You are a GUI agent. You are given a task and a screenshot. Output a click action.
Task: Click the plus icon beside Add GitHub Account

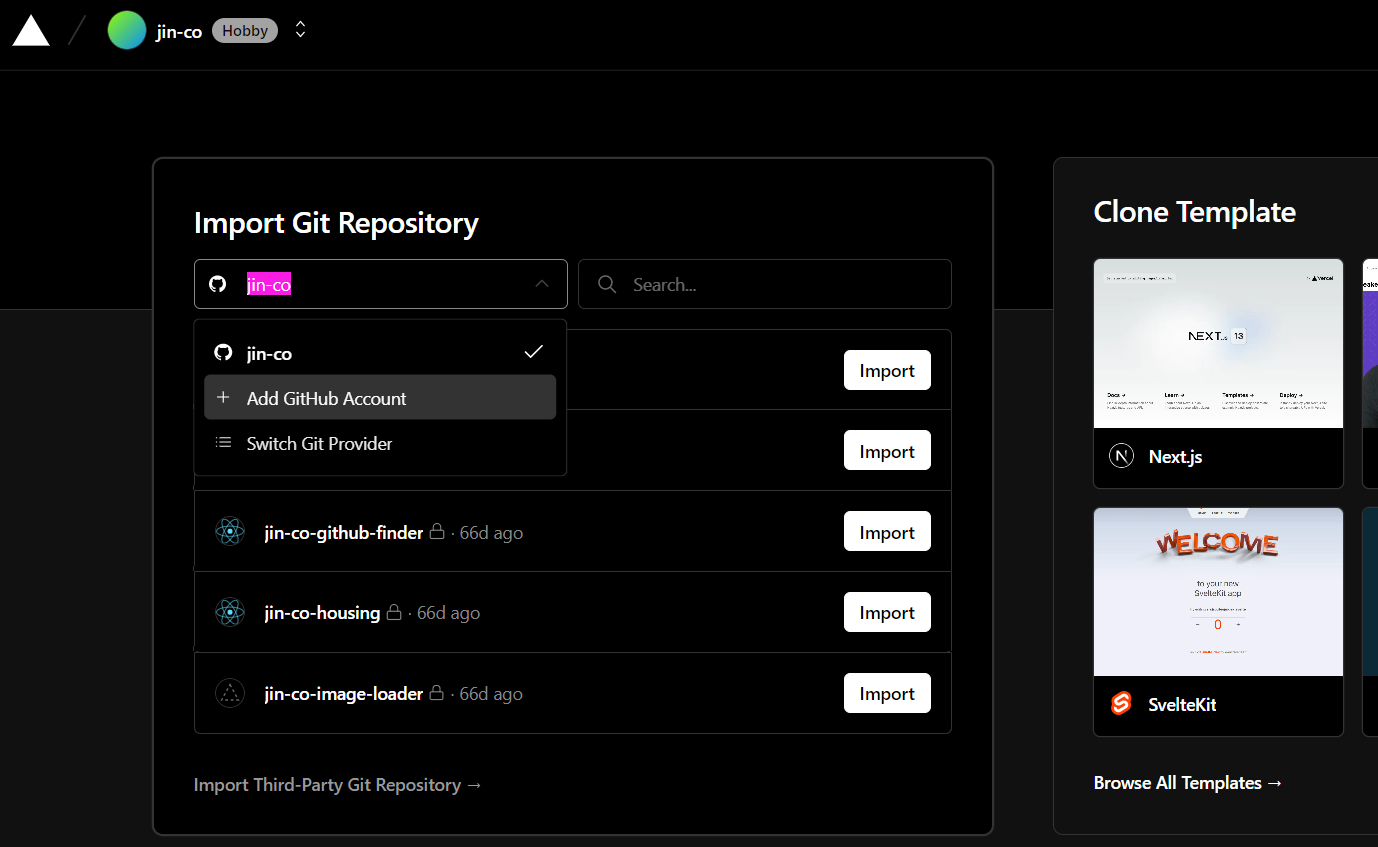(x=223, y=398)
